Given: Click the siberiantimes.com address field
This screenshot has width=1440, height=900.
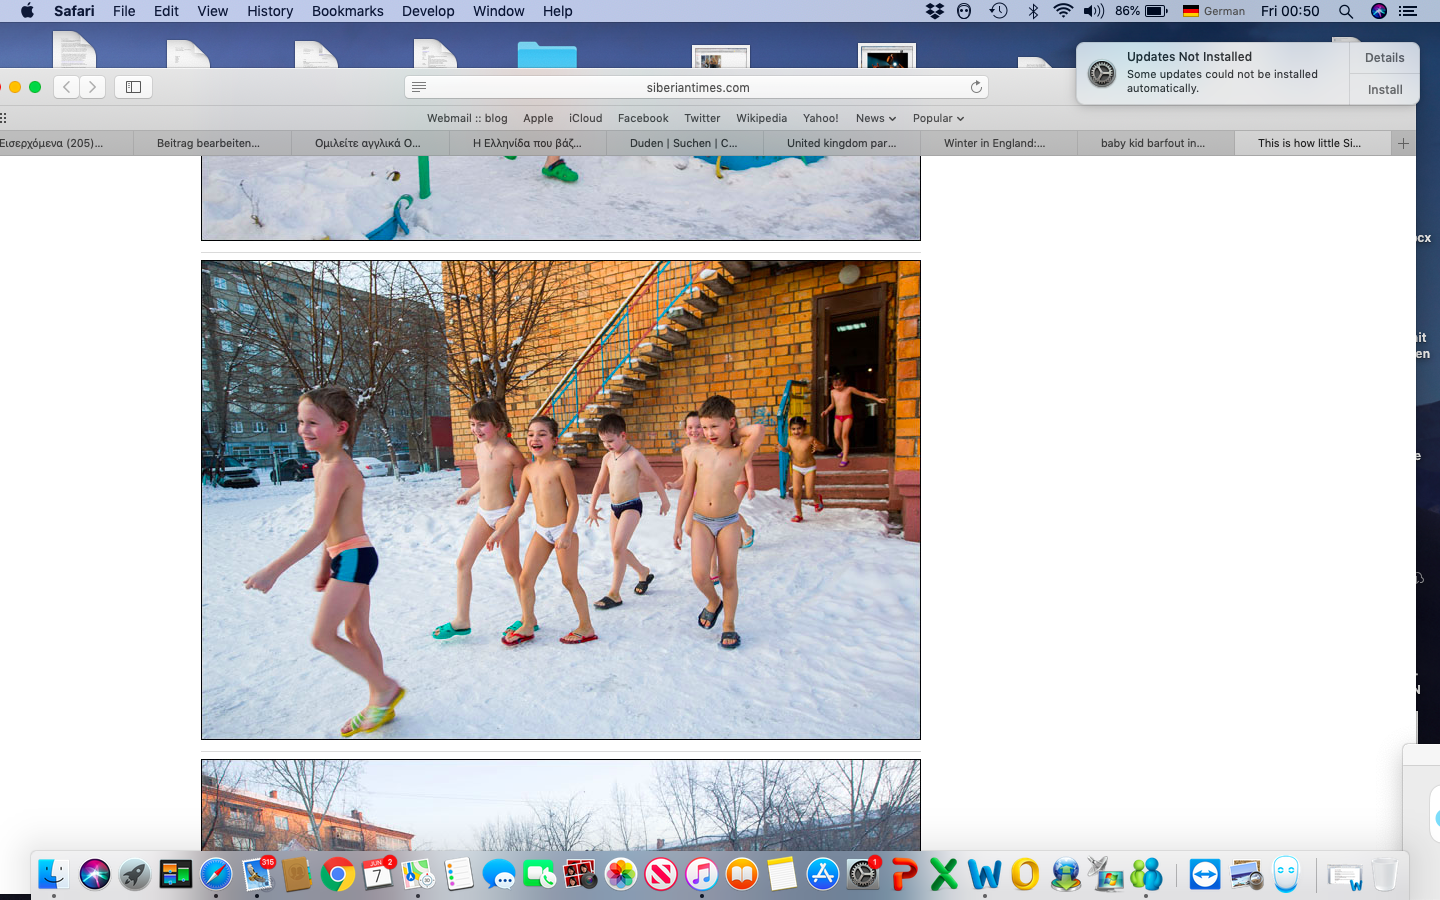Looking at the screenshot, I should (x=697, y=87).
